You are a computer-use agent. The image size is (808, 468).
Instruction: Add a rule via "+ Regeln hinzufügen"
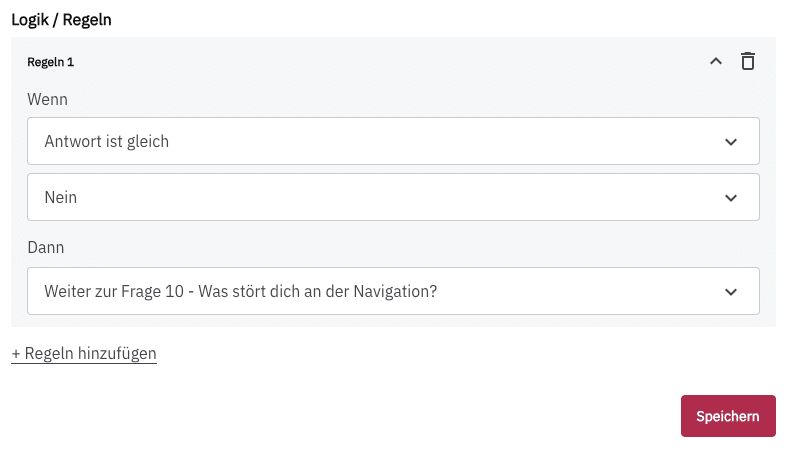coord(84,353)
